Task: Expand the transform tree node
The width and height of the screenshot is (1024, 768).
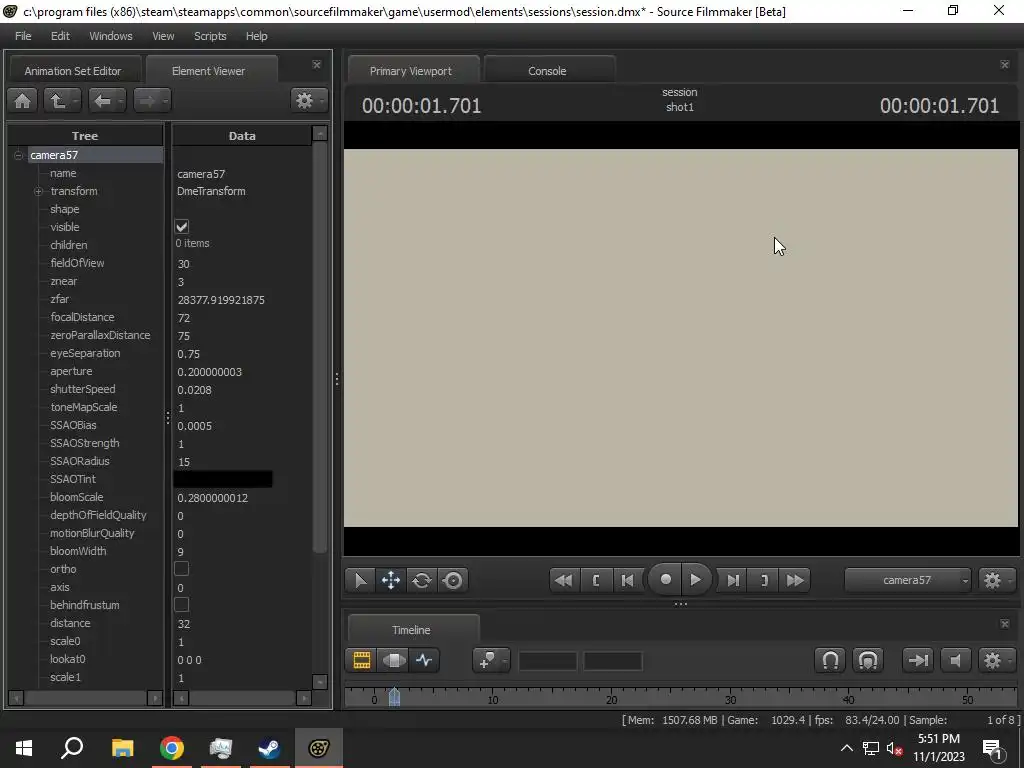Action: (39, 191)
